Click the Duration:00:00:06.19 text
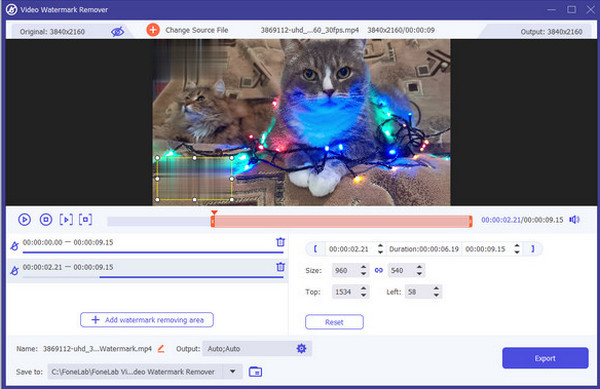Screen dimensions: 600x389 [x=424, y=249]
